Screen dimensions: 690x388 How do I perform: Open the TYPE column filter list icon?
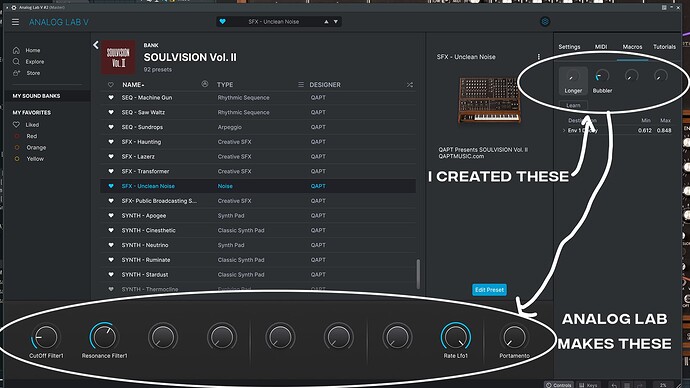(301, 84)
